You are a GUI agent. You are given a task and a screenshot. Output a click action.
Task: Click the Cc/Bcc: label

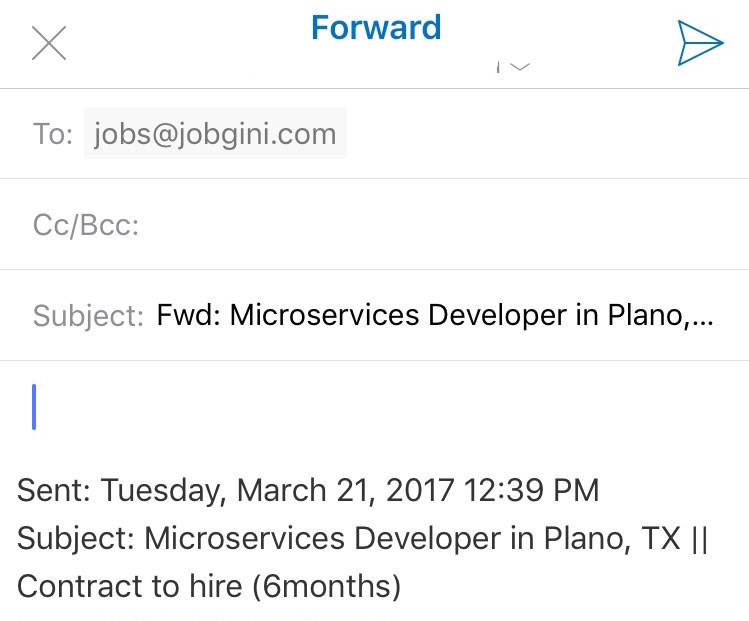[x=86, y=225]
